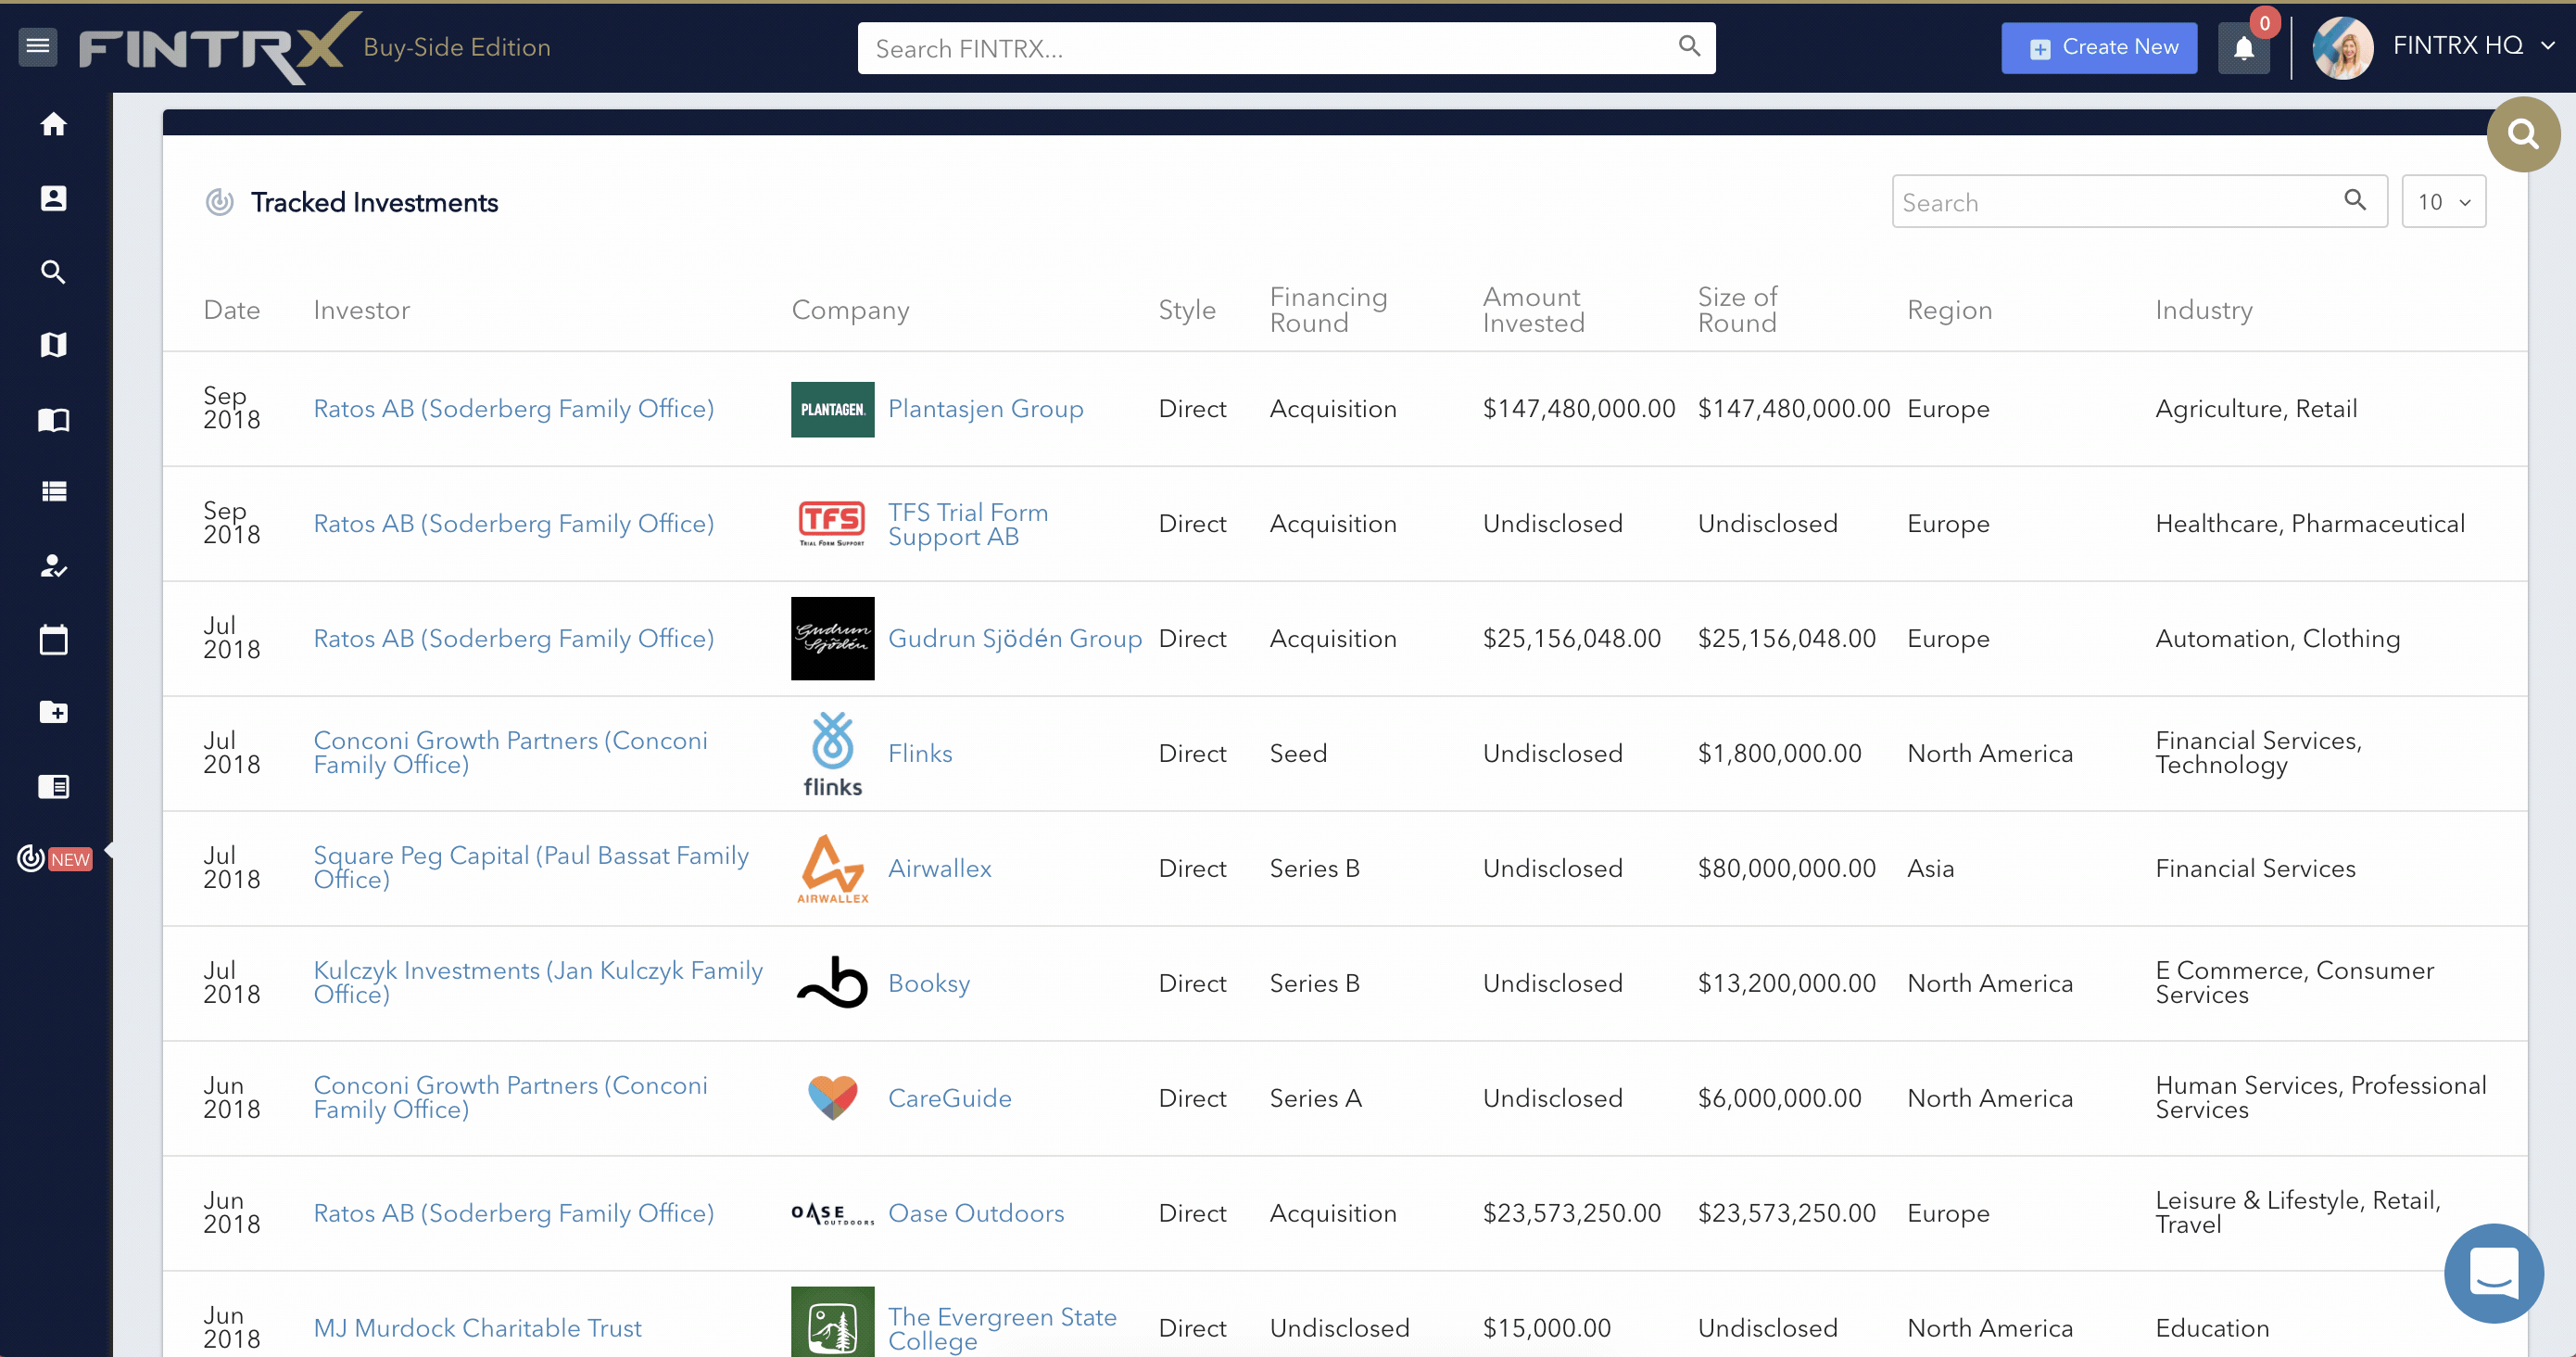This screenshot has height=1357, width=2576.
Task: Click the TFS Trial Form Support logo
Action: (x=832, y=524)
